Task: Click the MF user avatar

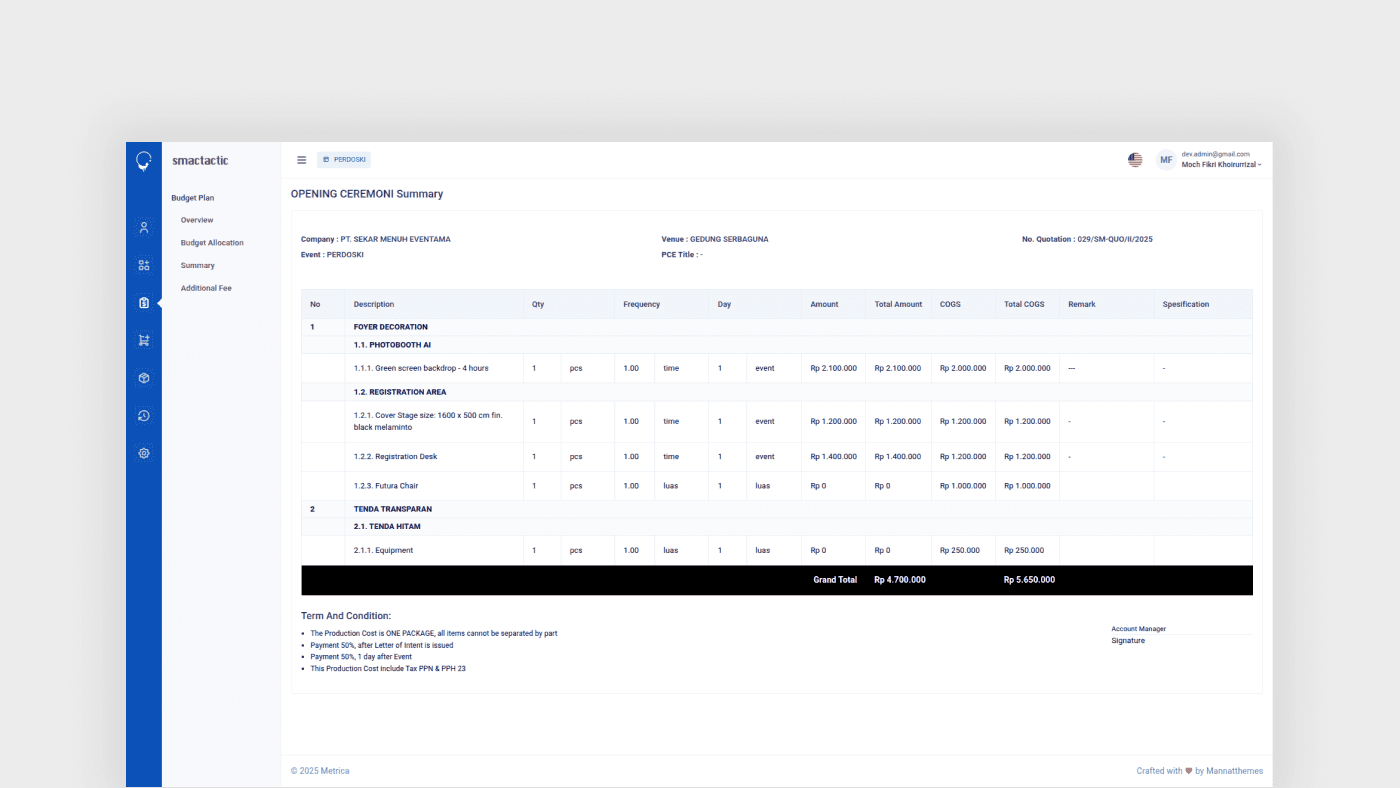Action: click(x=1166, y=160)
